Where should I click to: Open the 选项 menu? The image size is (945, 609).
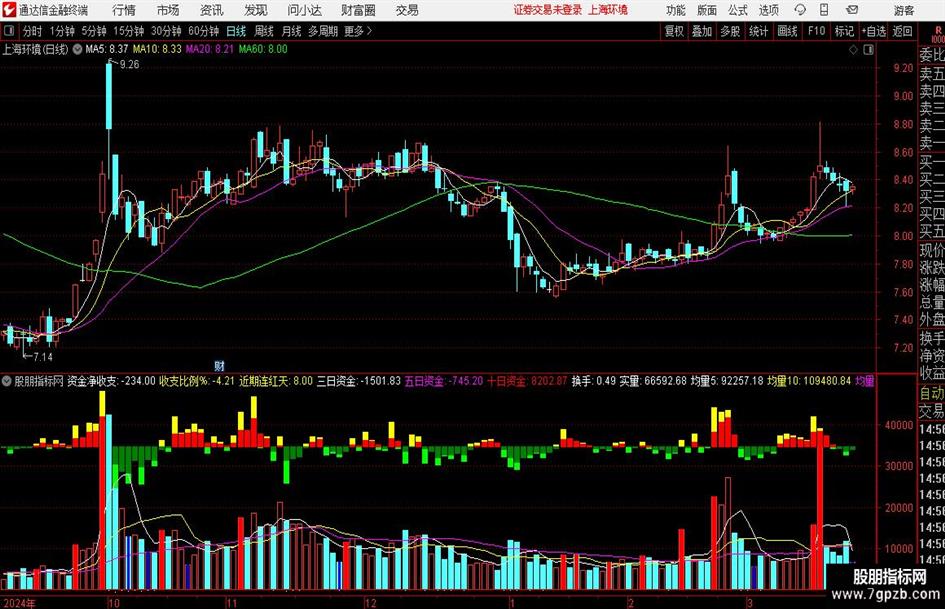tap(768, 10)
